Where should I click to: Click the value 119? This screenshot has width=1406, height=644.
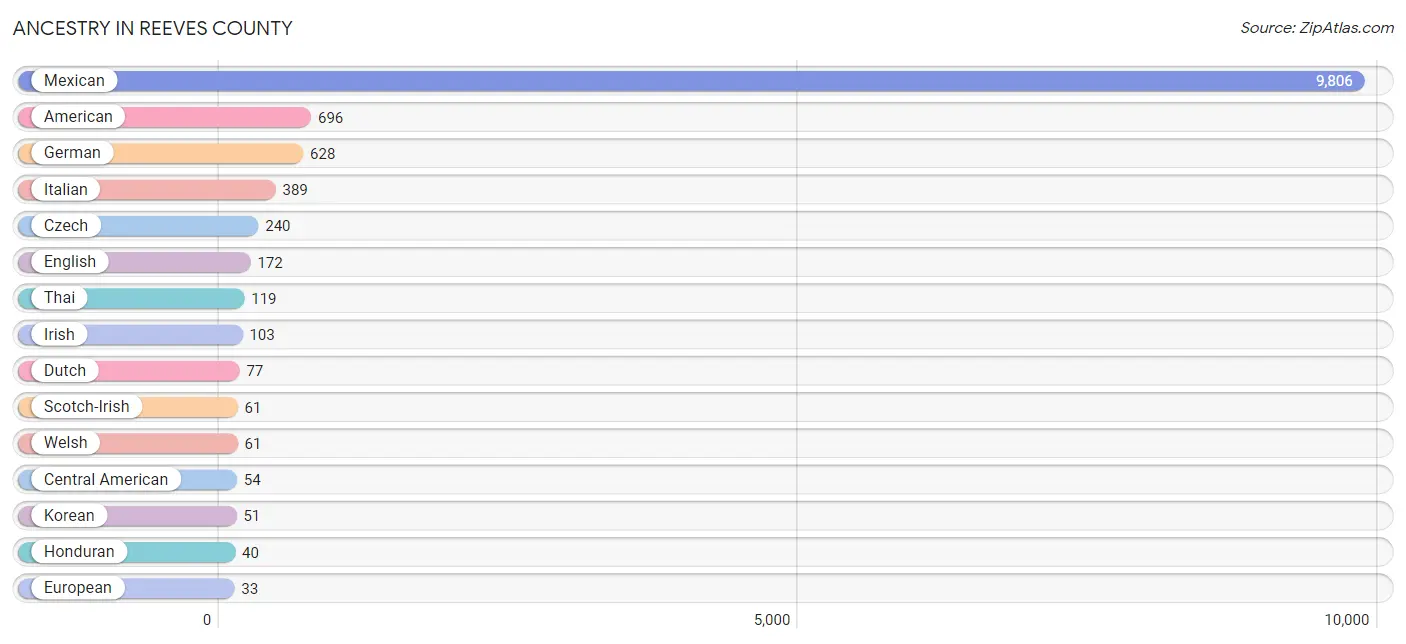(264, 299)
